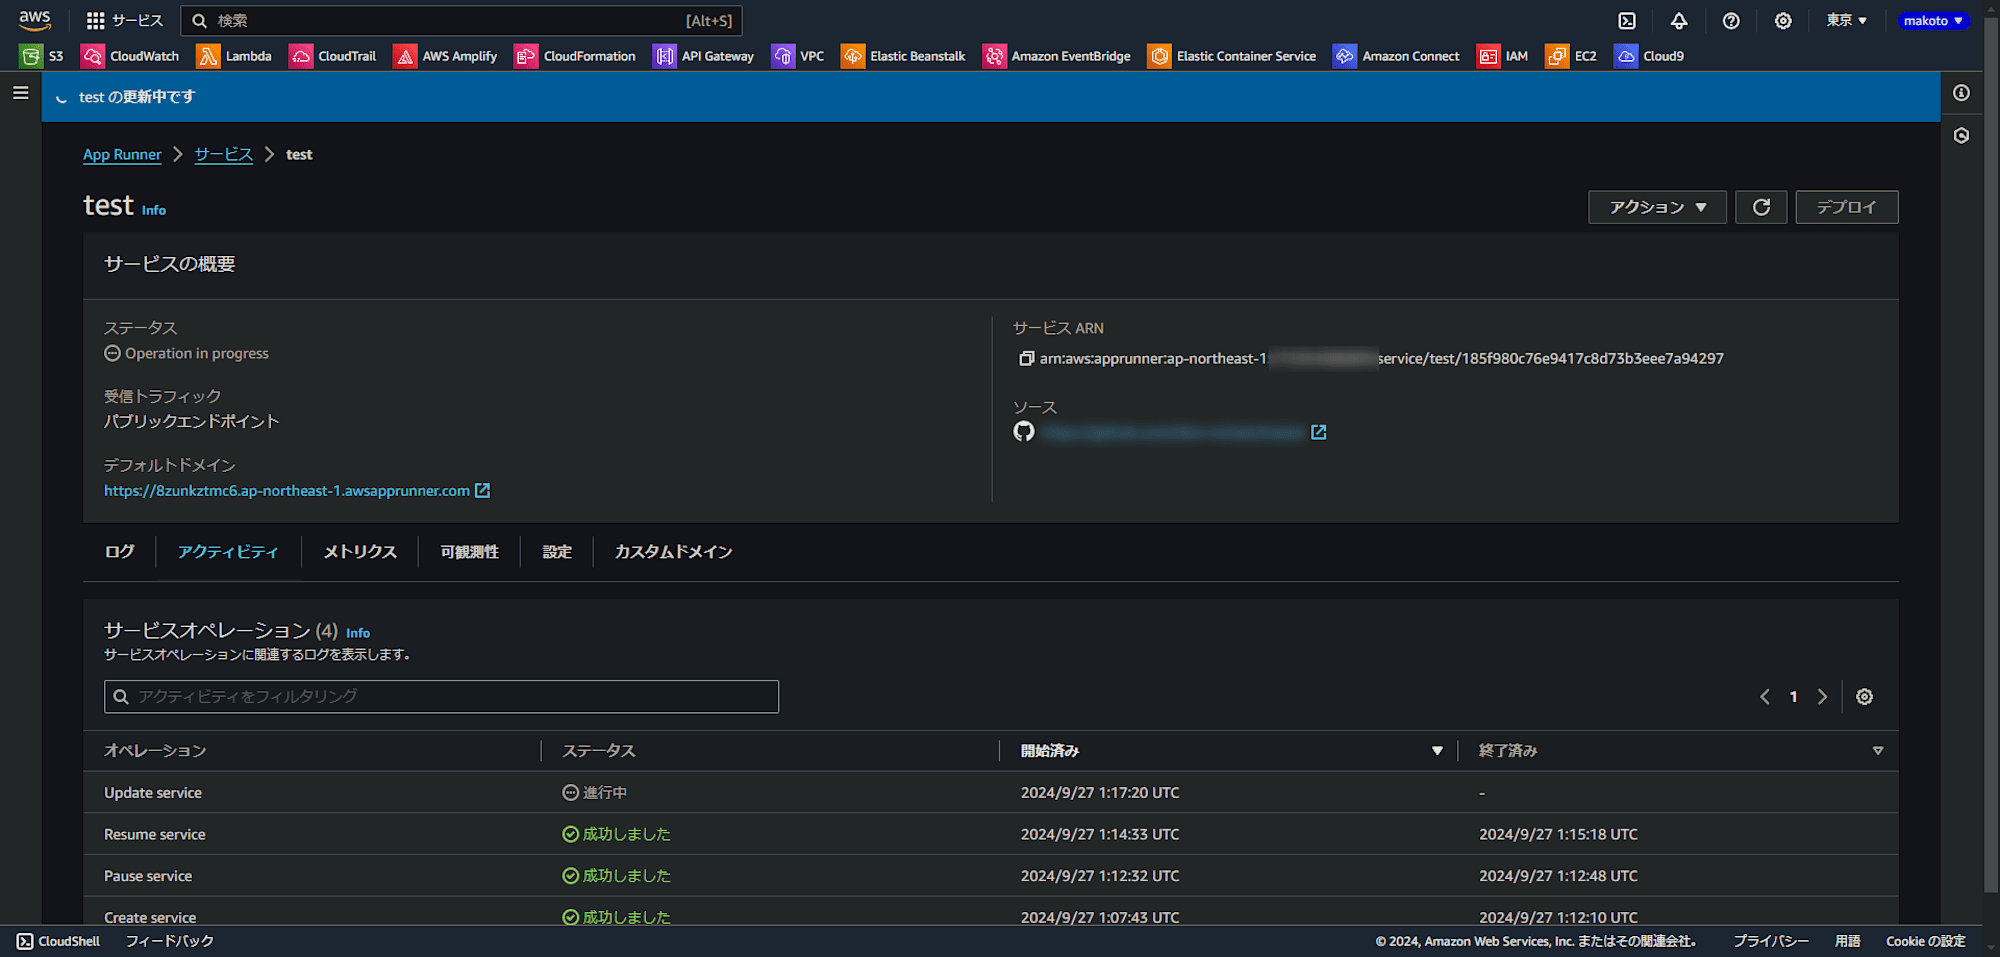The width and height of the screenshot is (2000, 957).
Task: Open the Lambda shortcut
Action: click(x=235, y=56)
